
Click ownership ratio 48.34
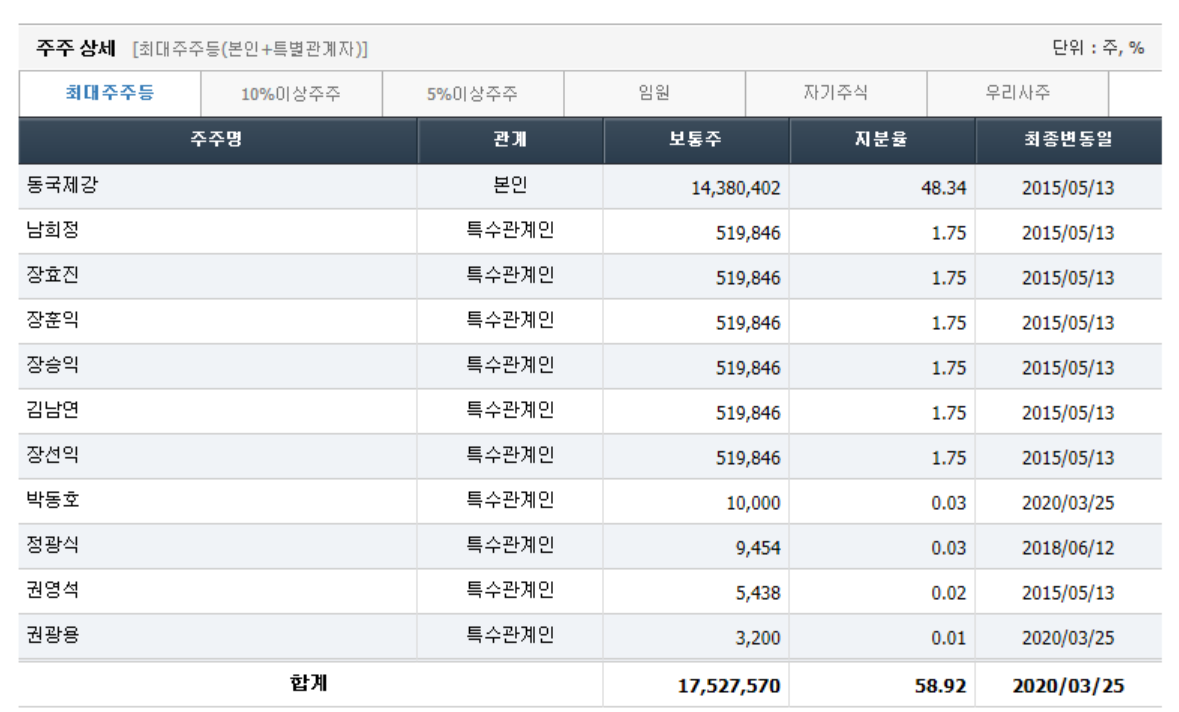coord(944,188)
